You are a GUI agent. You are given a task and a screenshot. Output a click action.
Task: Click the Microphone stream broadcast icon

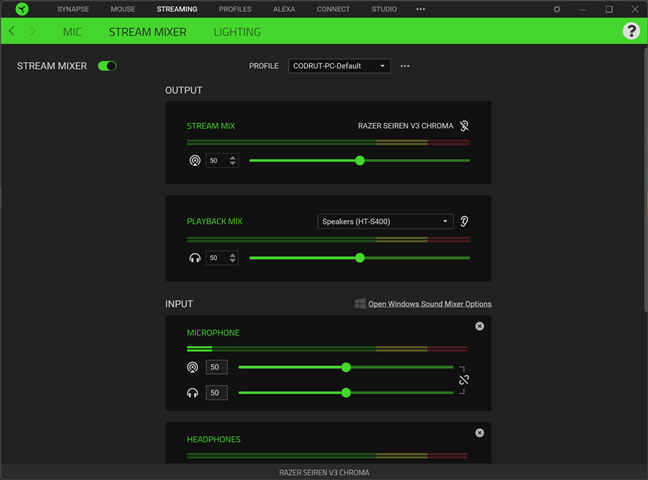point(192,367)
